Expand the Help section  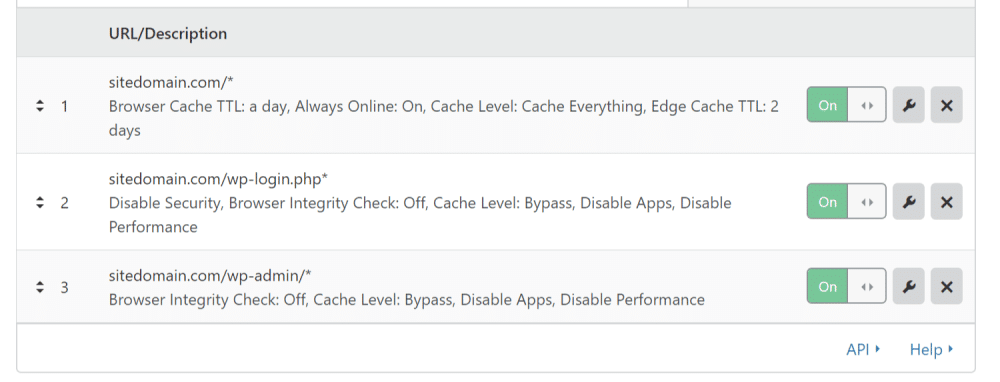click(931, 349)
